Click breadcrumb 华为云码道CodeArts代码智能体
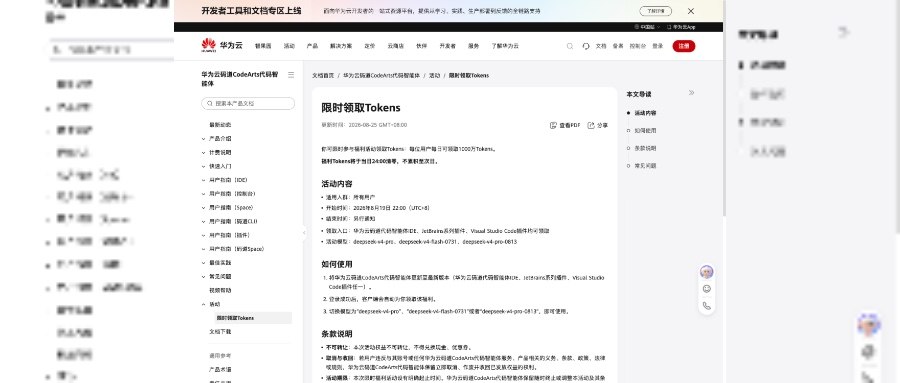The width and height of the screenshot is (900, 383). (x=382, y=76)
